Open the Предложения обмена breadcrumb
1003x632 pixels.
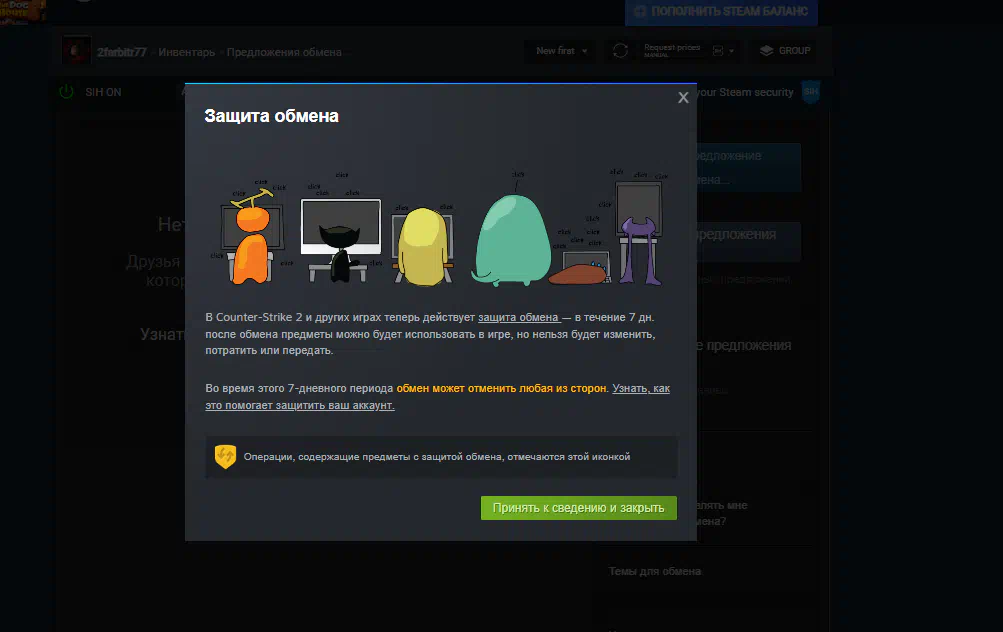click(284, 52)
